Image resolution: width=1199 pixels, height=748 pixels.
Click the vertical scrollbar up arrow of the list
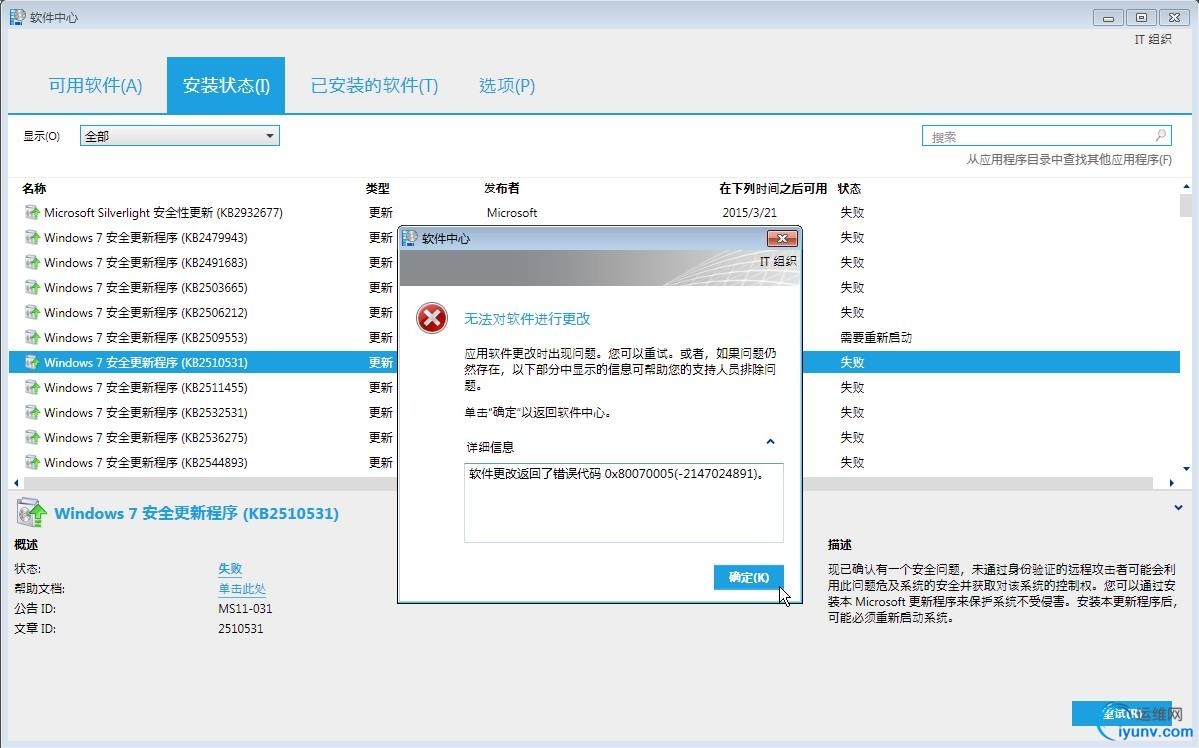click(1185, 186)
